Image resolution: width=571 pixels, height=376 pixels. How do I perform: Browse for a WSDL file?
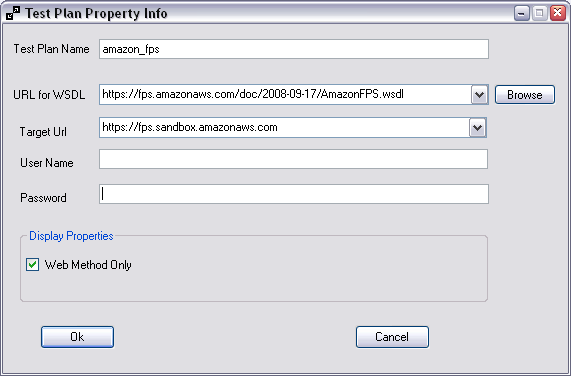[x=525, y=95]
